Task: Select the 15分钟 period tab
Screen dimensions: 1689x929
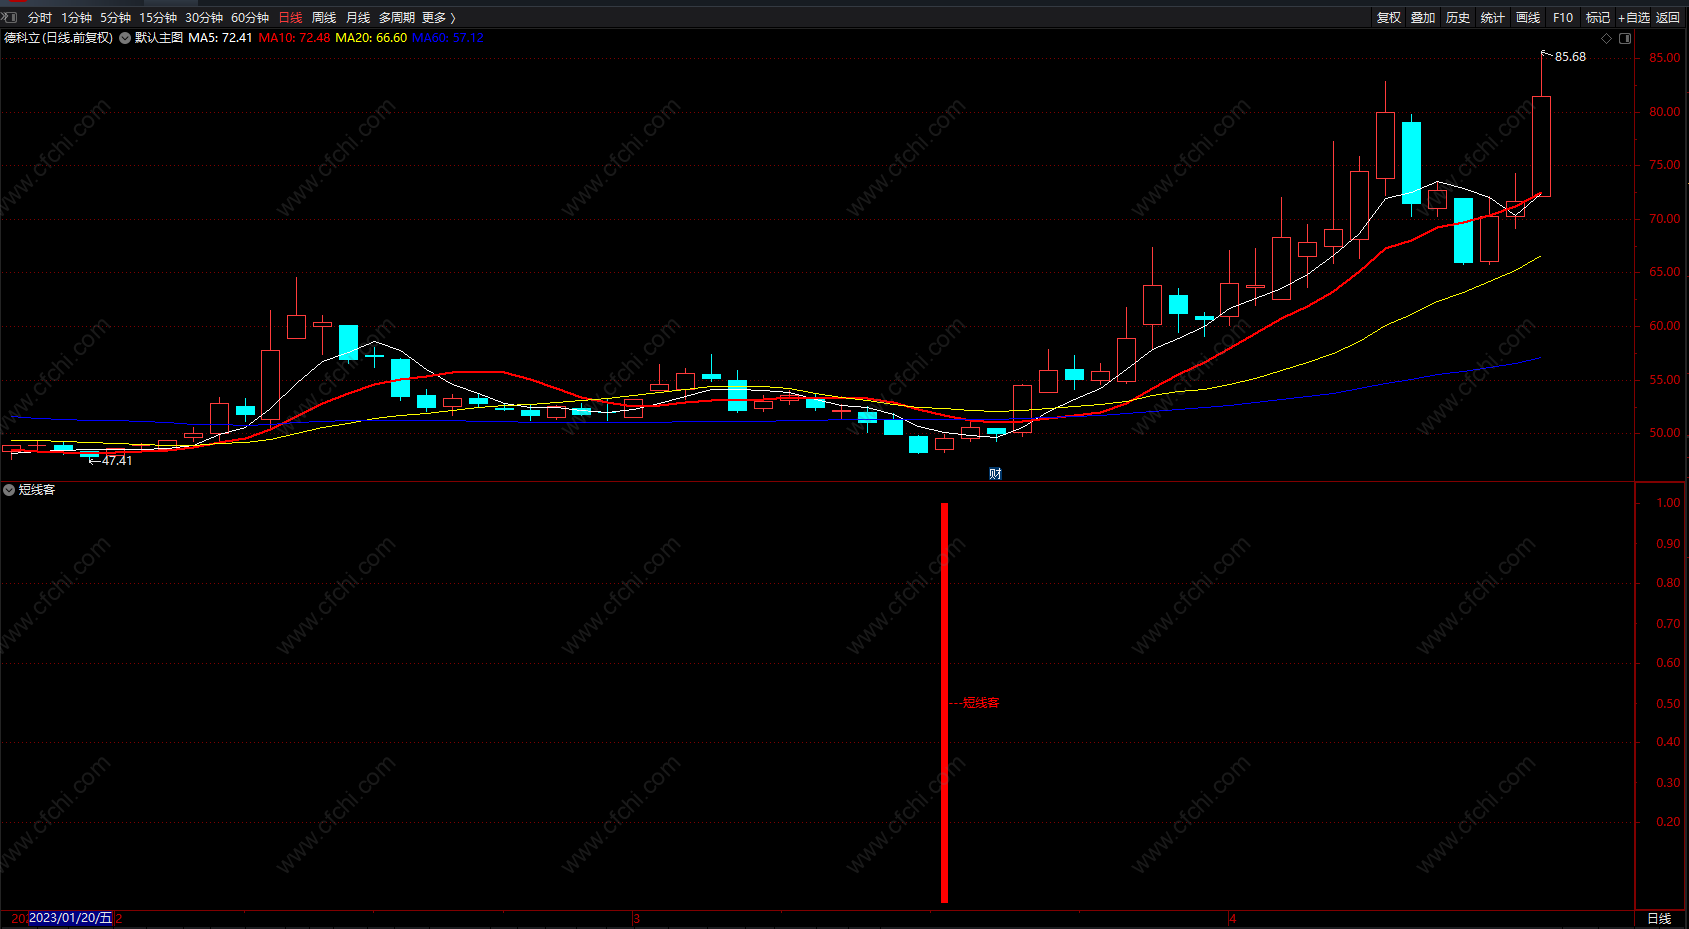Action: (158, 18)
